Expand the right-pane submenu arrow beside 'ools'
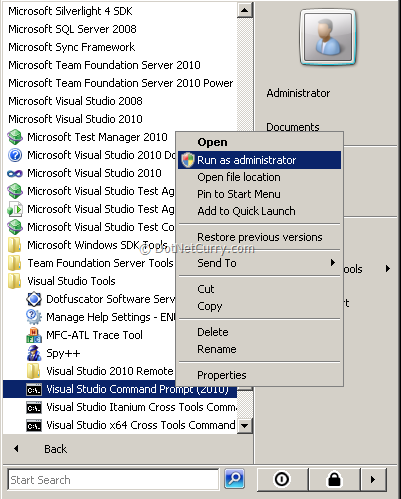 [x=388, y=269]
